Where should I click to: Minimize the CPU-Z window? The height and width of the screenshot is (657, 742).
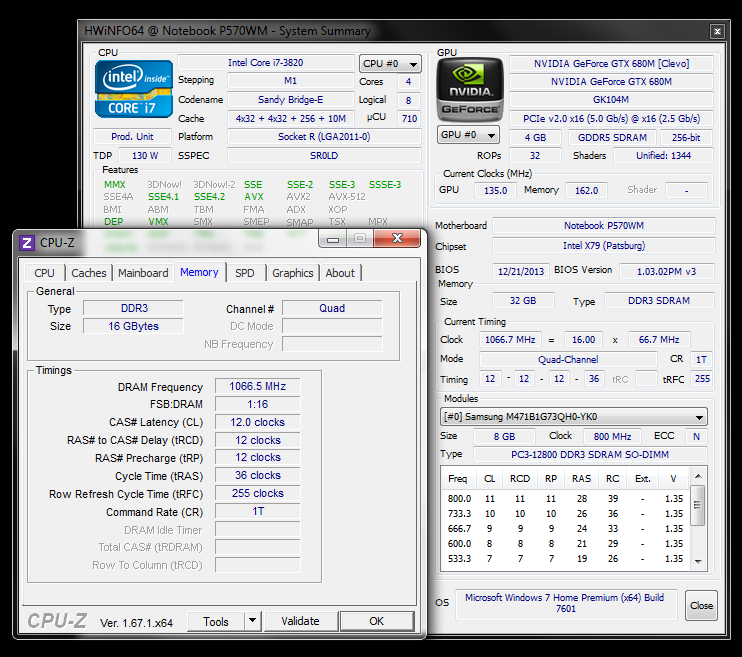(x=333, y=239)
